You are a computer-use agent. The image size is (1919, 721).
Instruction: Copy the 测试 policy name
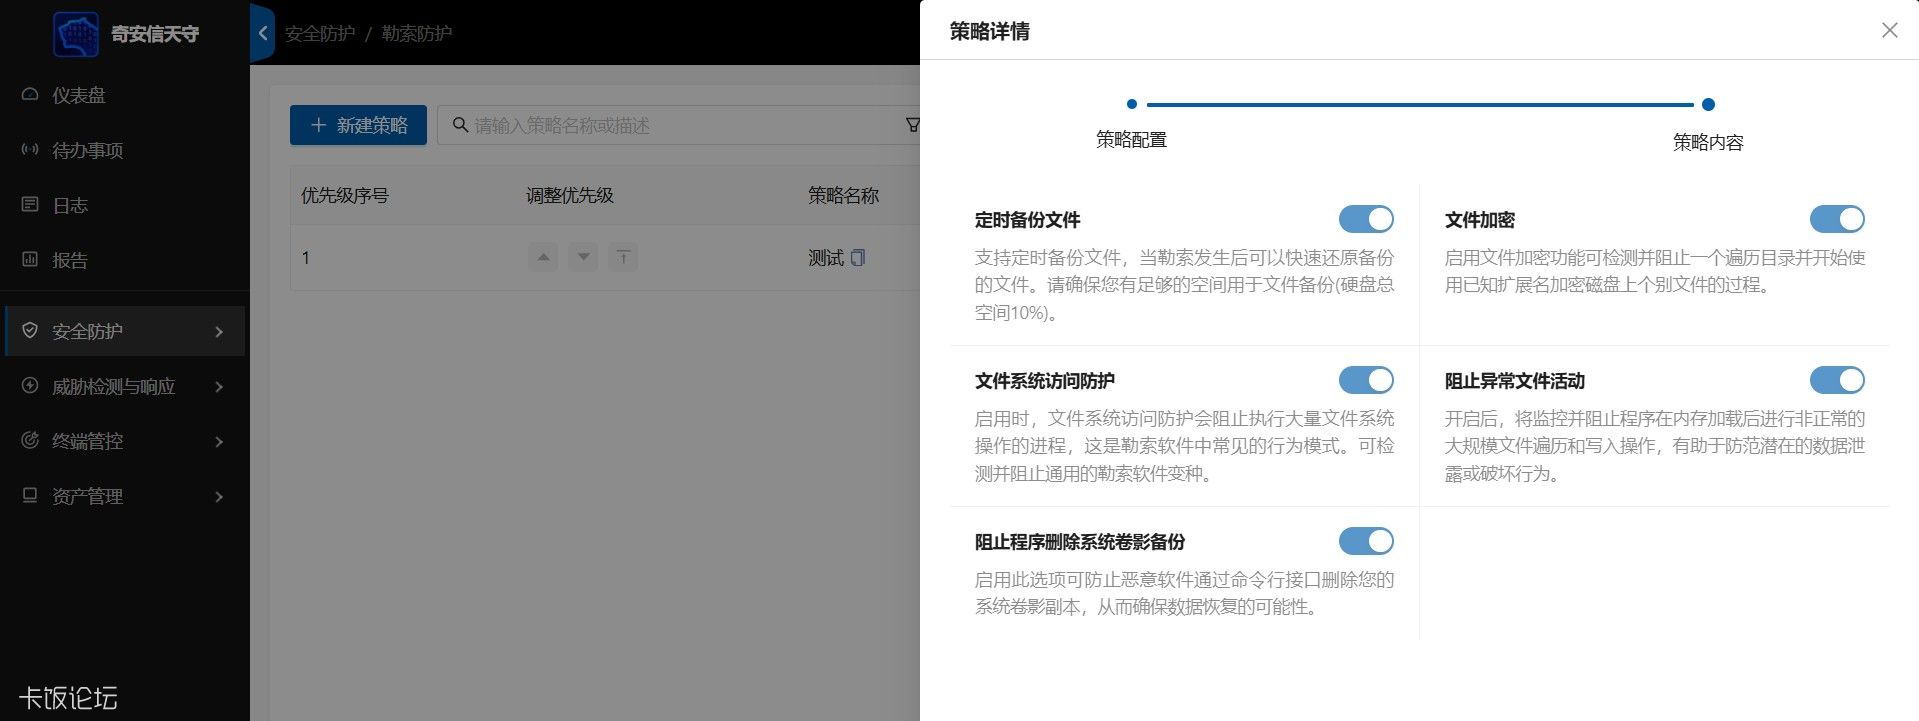tap(858, 257)
